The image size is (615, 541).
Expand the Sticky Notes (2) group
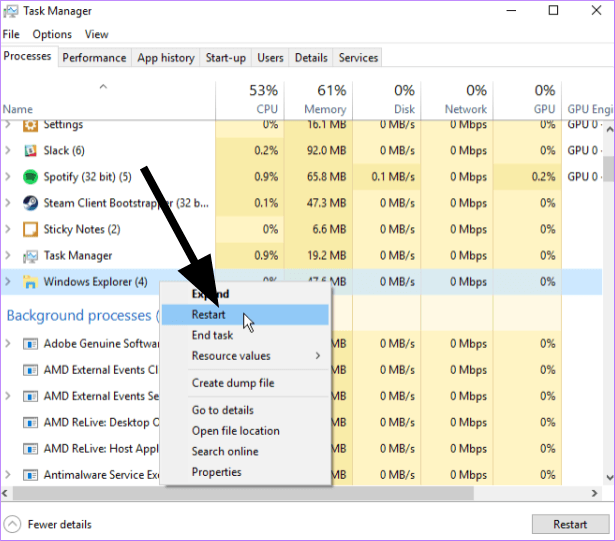point(7,230)
